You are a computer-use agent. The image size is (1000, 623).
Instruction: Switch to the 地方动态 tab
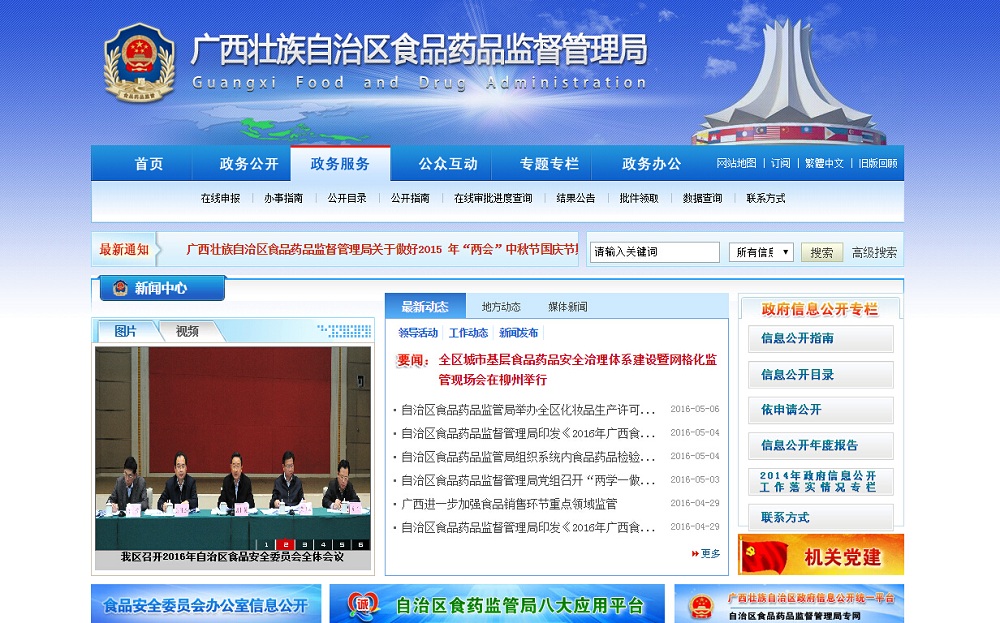501,307
